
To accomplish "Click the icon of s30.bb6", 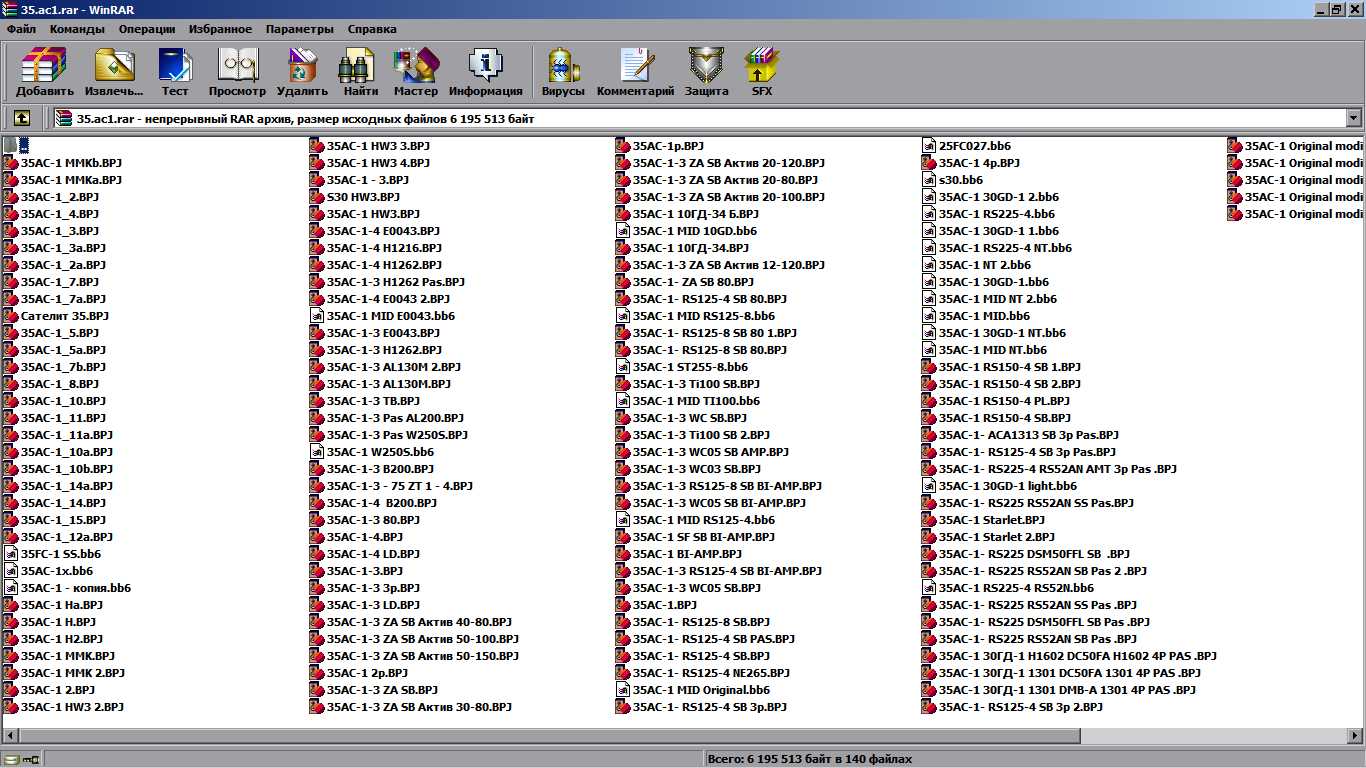I will 929,179.
